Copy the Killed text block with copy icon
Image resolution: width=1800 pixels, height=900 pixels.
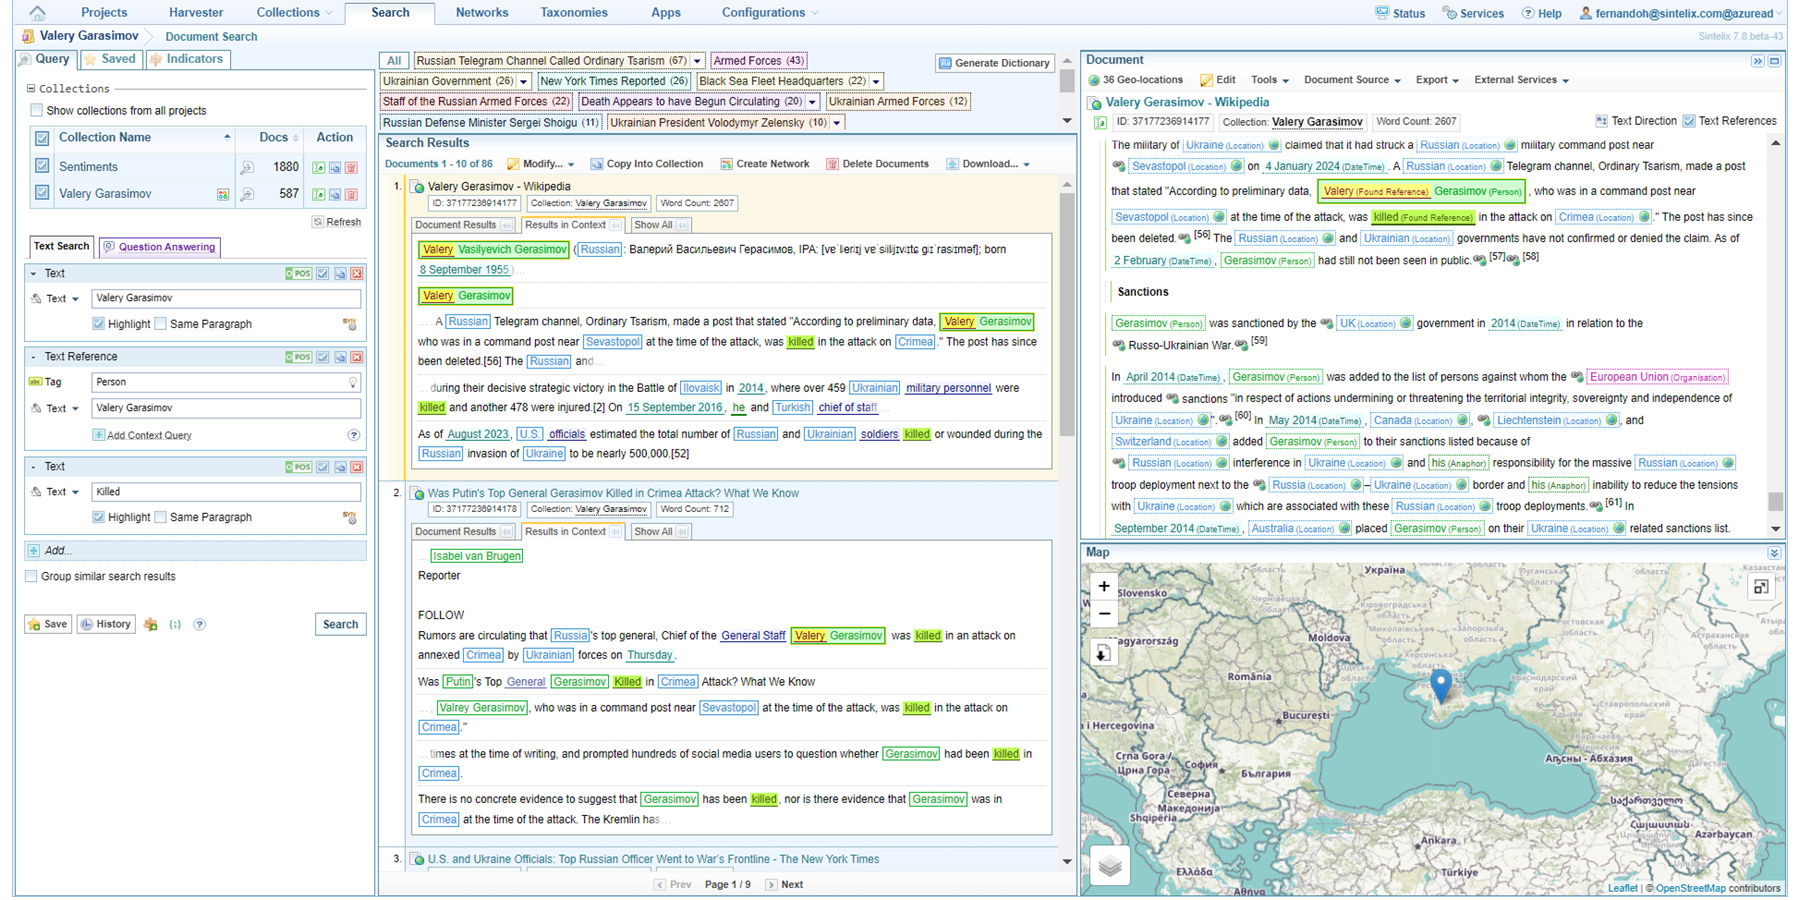click(x=340, y=467)
